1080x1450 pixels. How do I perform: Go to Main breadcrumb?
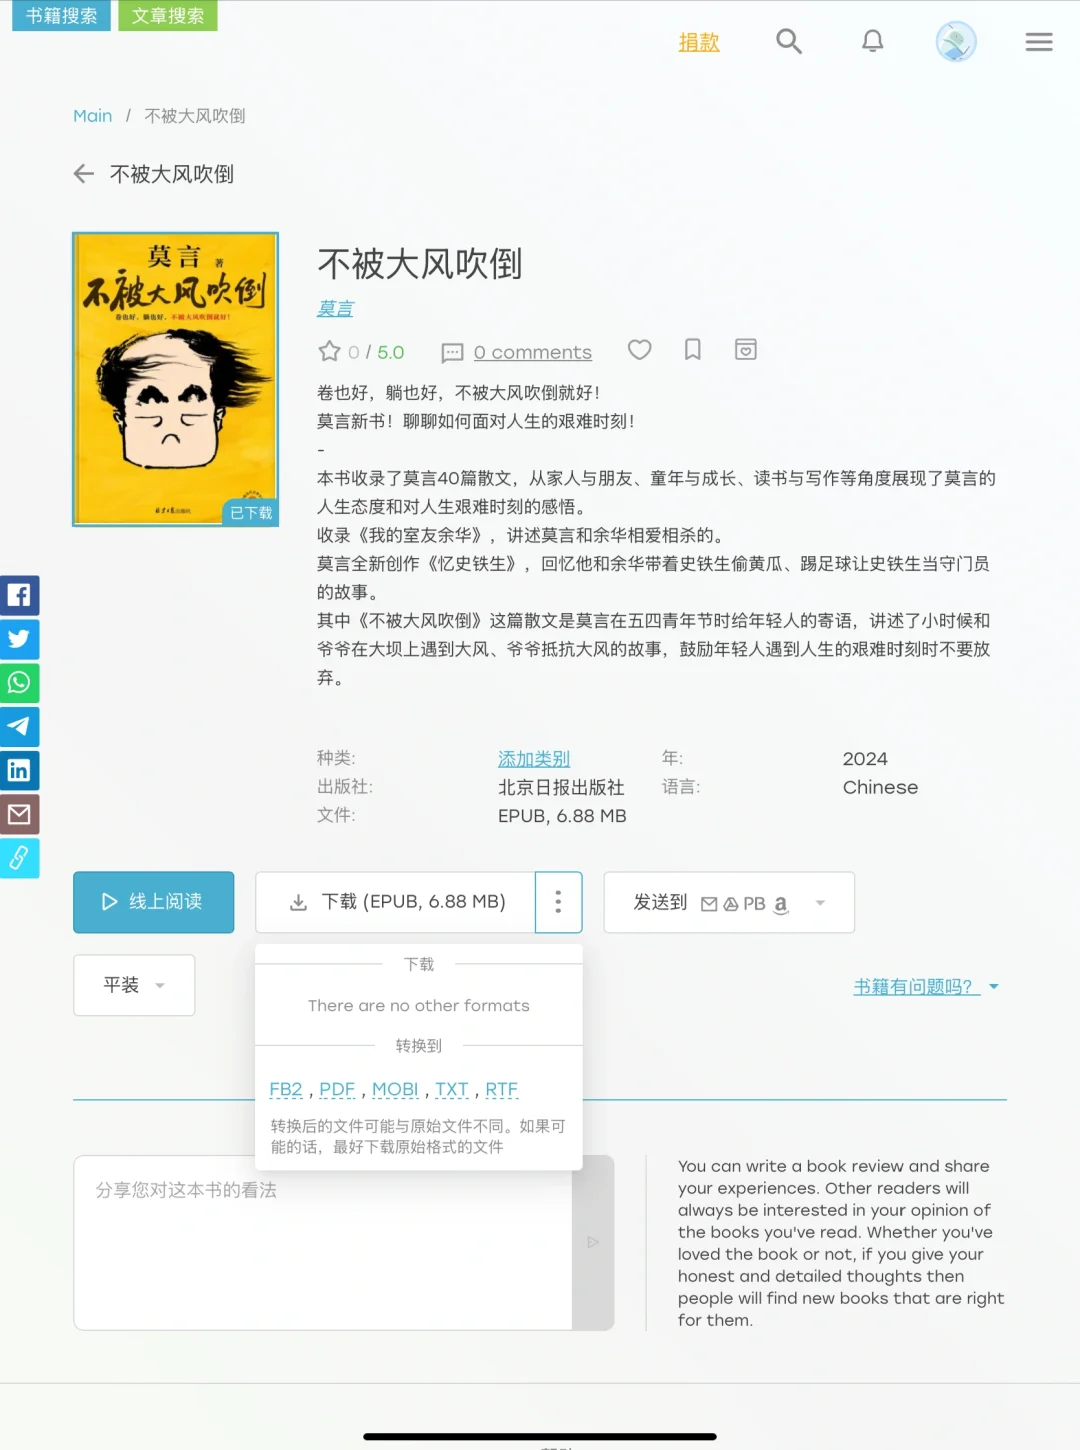point(93,116)
